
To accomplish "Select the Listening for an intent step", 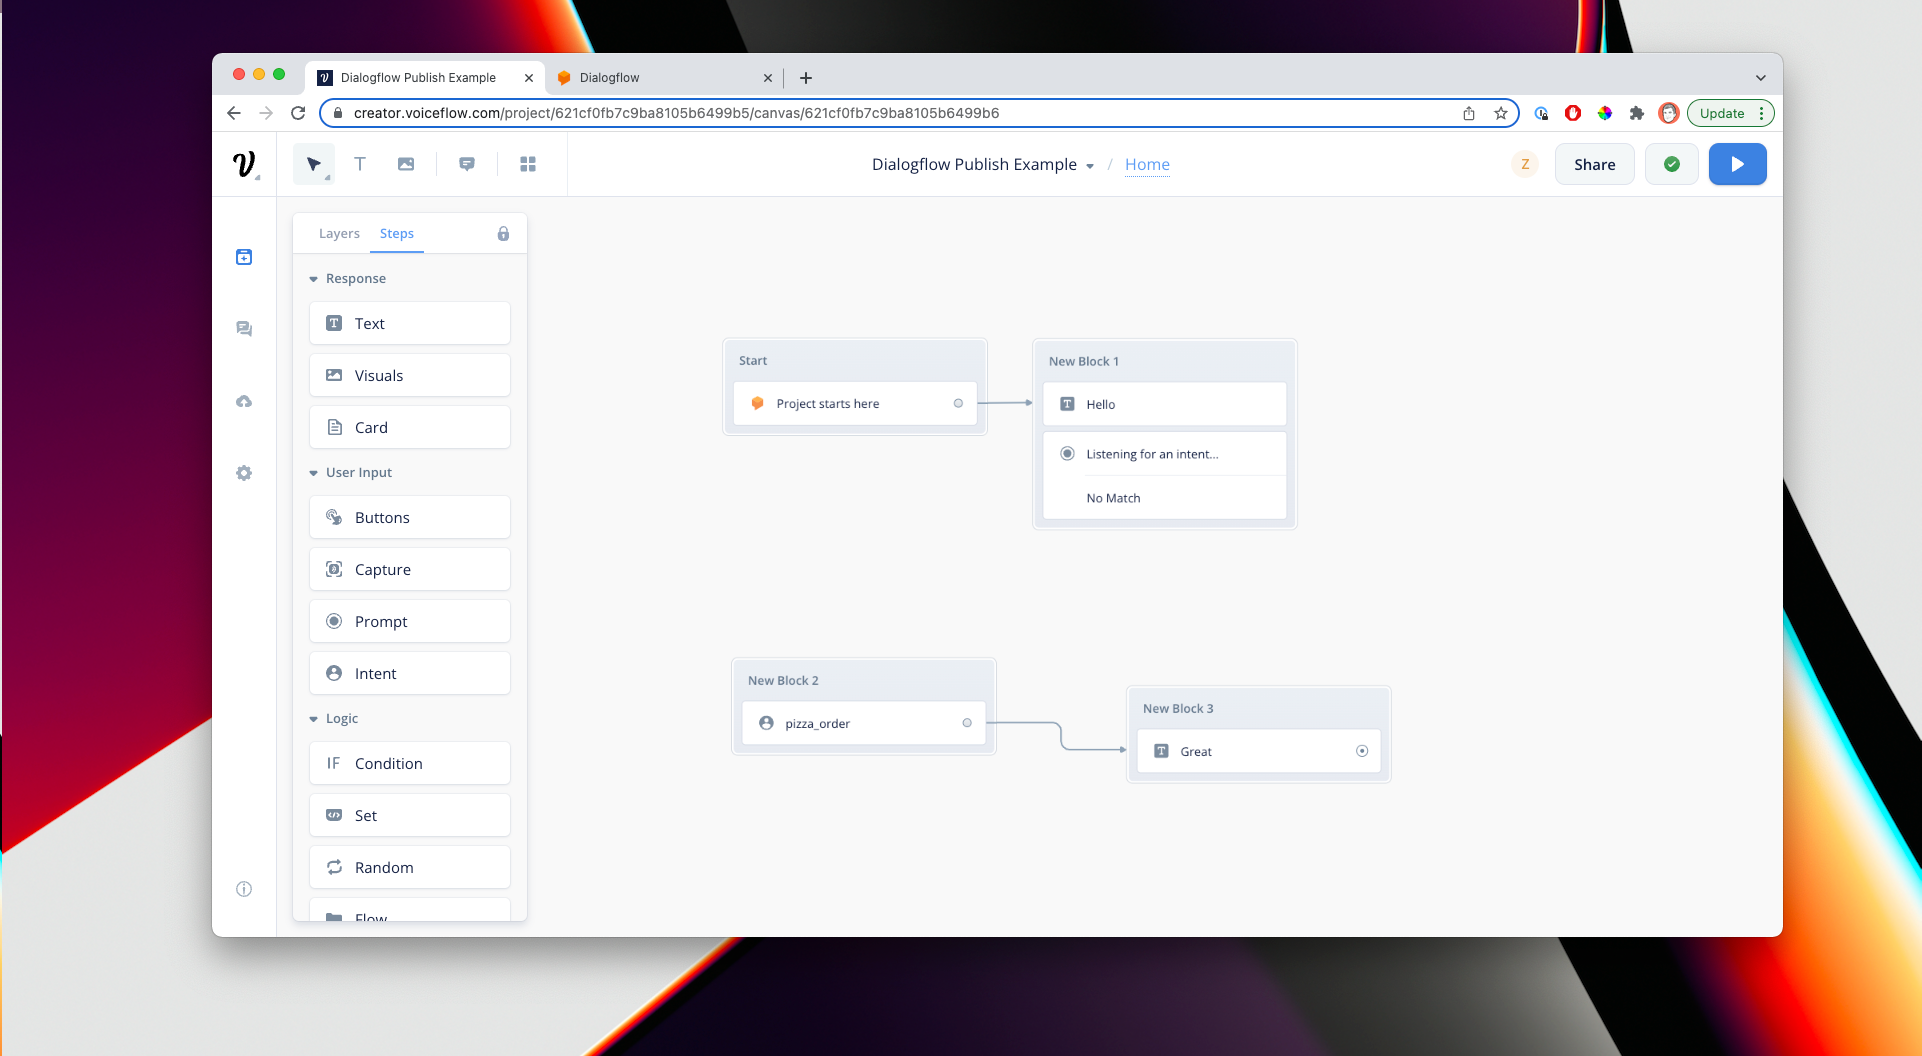I will click(1165, 454).
